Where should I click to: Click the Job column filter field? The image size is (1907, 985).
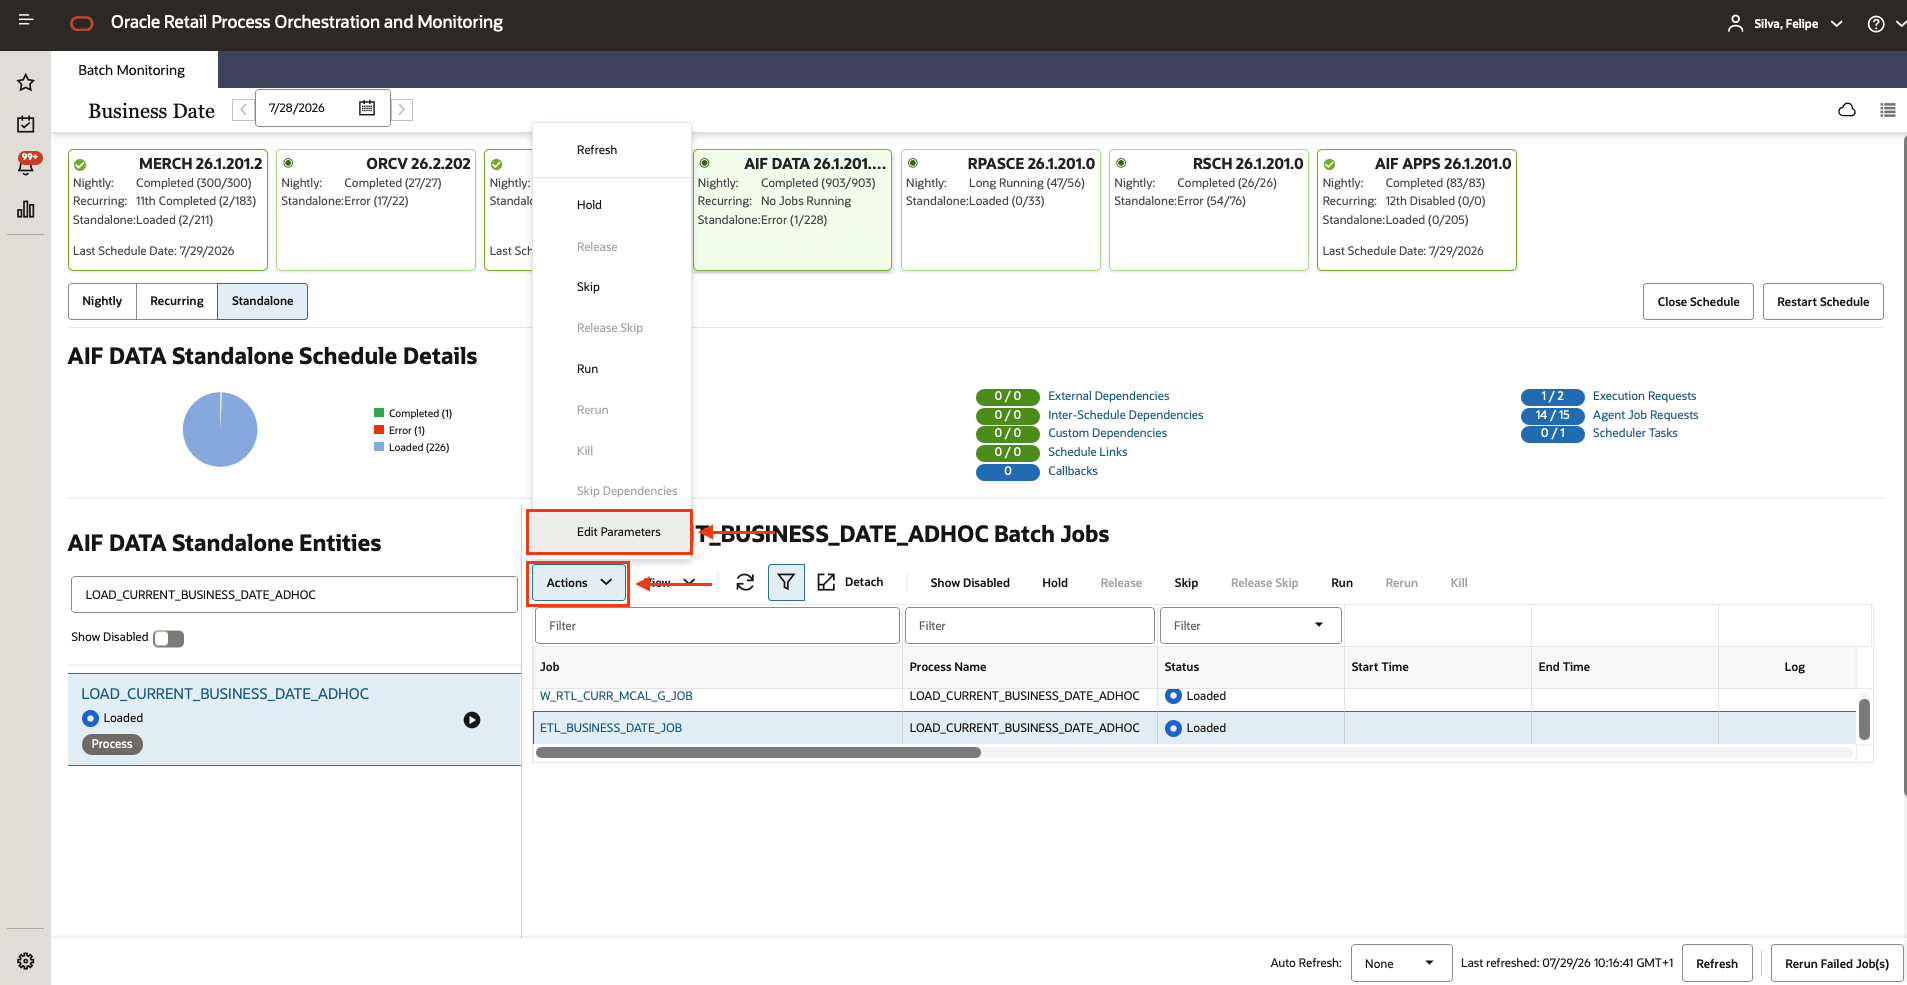(x=717, y=626)
